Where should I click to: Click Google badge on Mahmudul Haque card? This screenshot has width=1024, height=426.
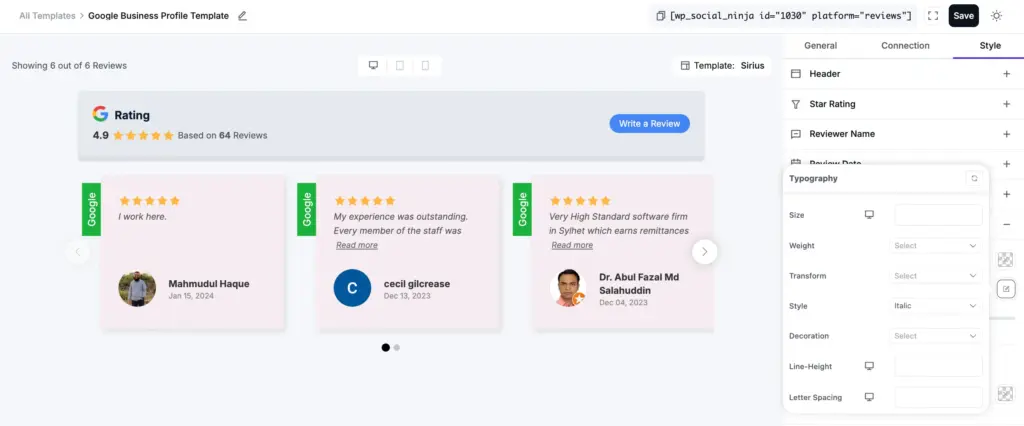pyautogui.click(x=91, y=209)
